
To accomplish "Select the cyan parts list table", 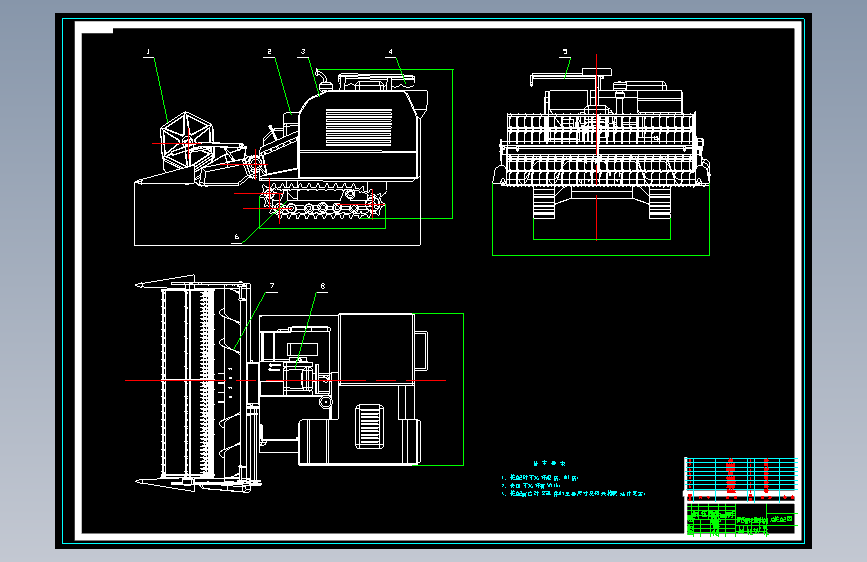I will click(x=741, y=479).
